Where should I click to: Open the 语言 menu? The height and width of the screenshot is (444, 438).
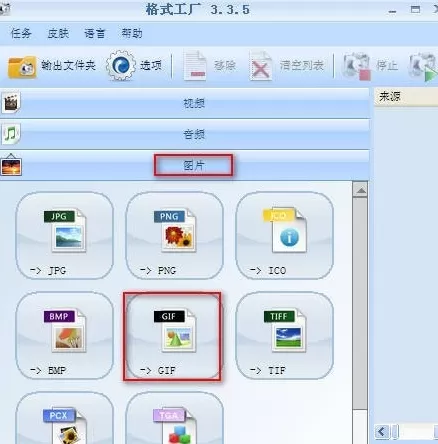click(94, 33)
